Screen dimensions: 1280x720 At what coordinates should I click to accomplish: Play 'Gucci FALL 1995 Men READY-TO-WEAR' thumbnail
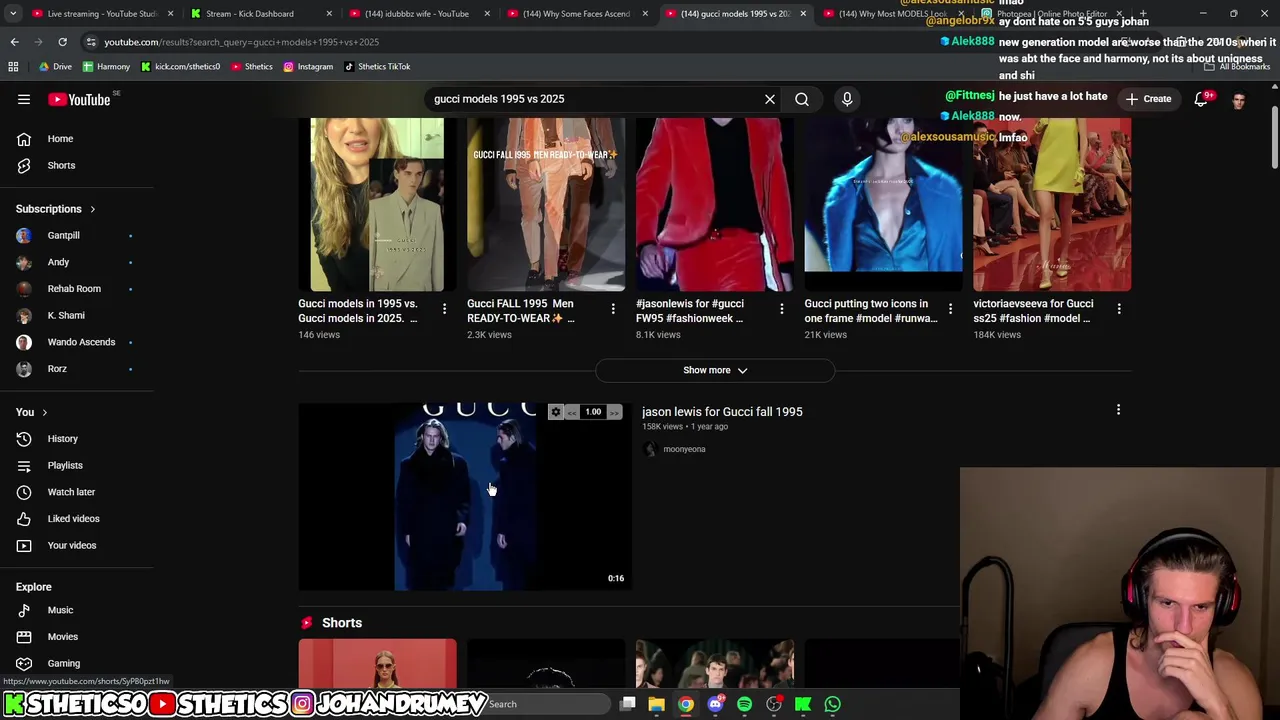(x=546, y=204)
